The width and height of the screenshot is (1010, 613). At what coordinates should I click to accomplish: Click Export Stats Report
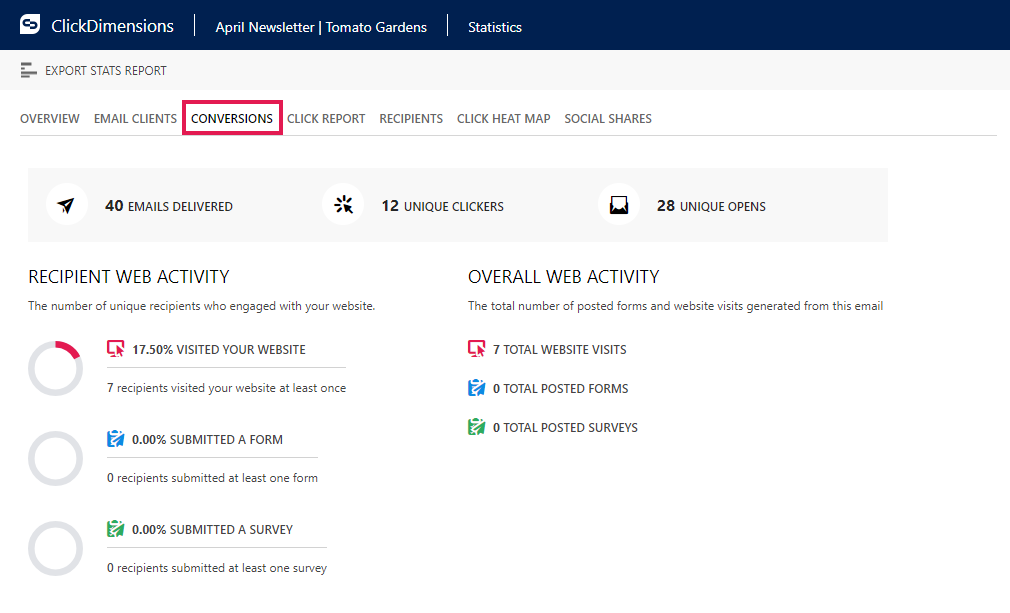tap(106, 71)
